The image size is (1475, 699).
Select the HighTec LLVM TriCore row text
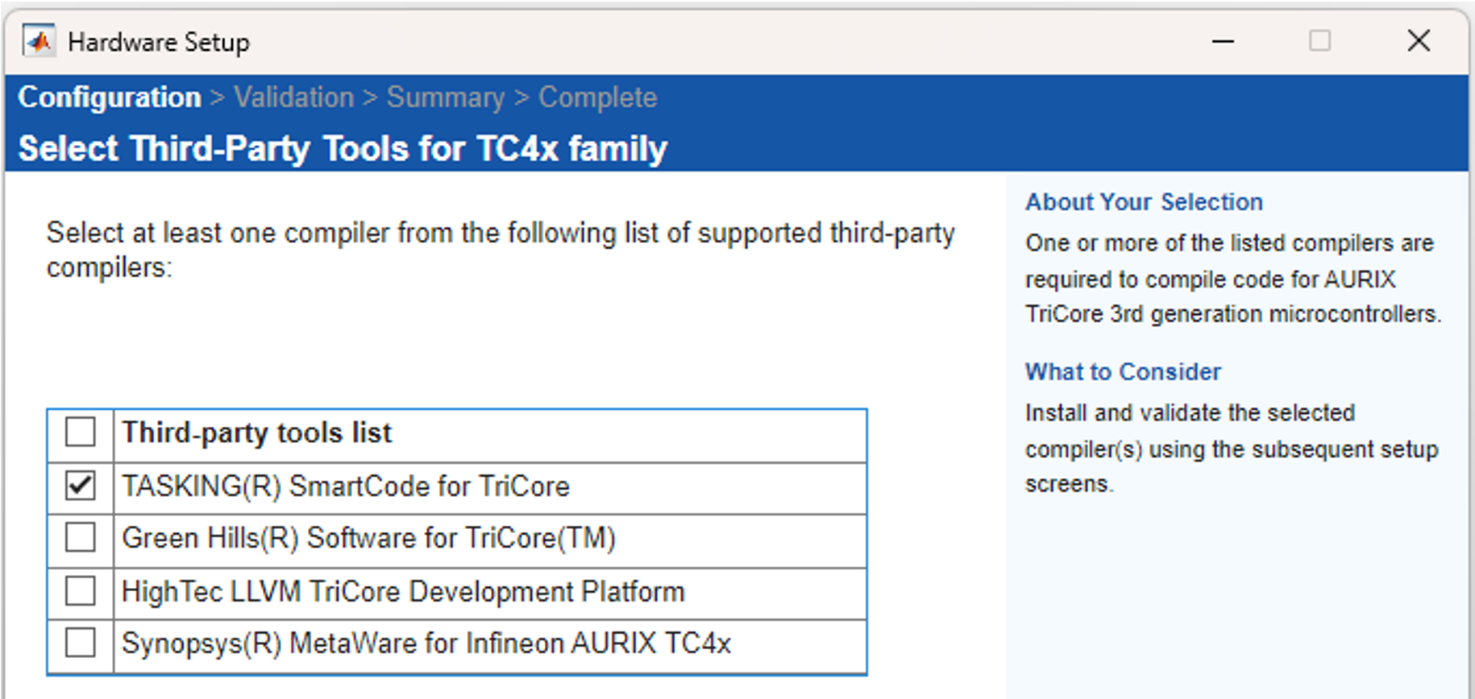pos(403,591)
